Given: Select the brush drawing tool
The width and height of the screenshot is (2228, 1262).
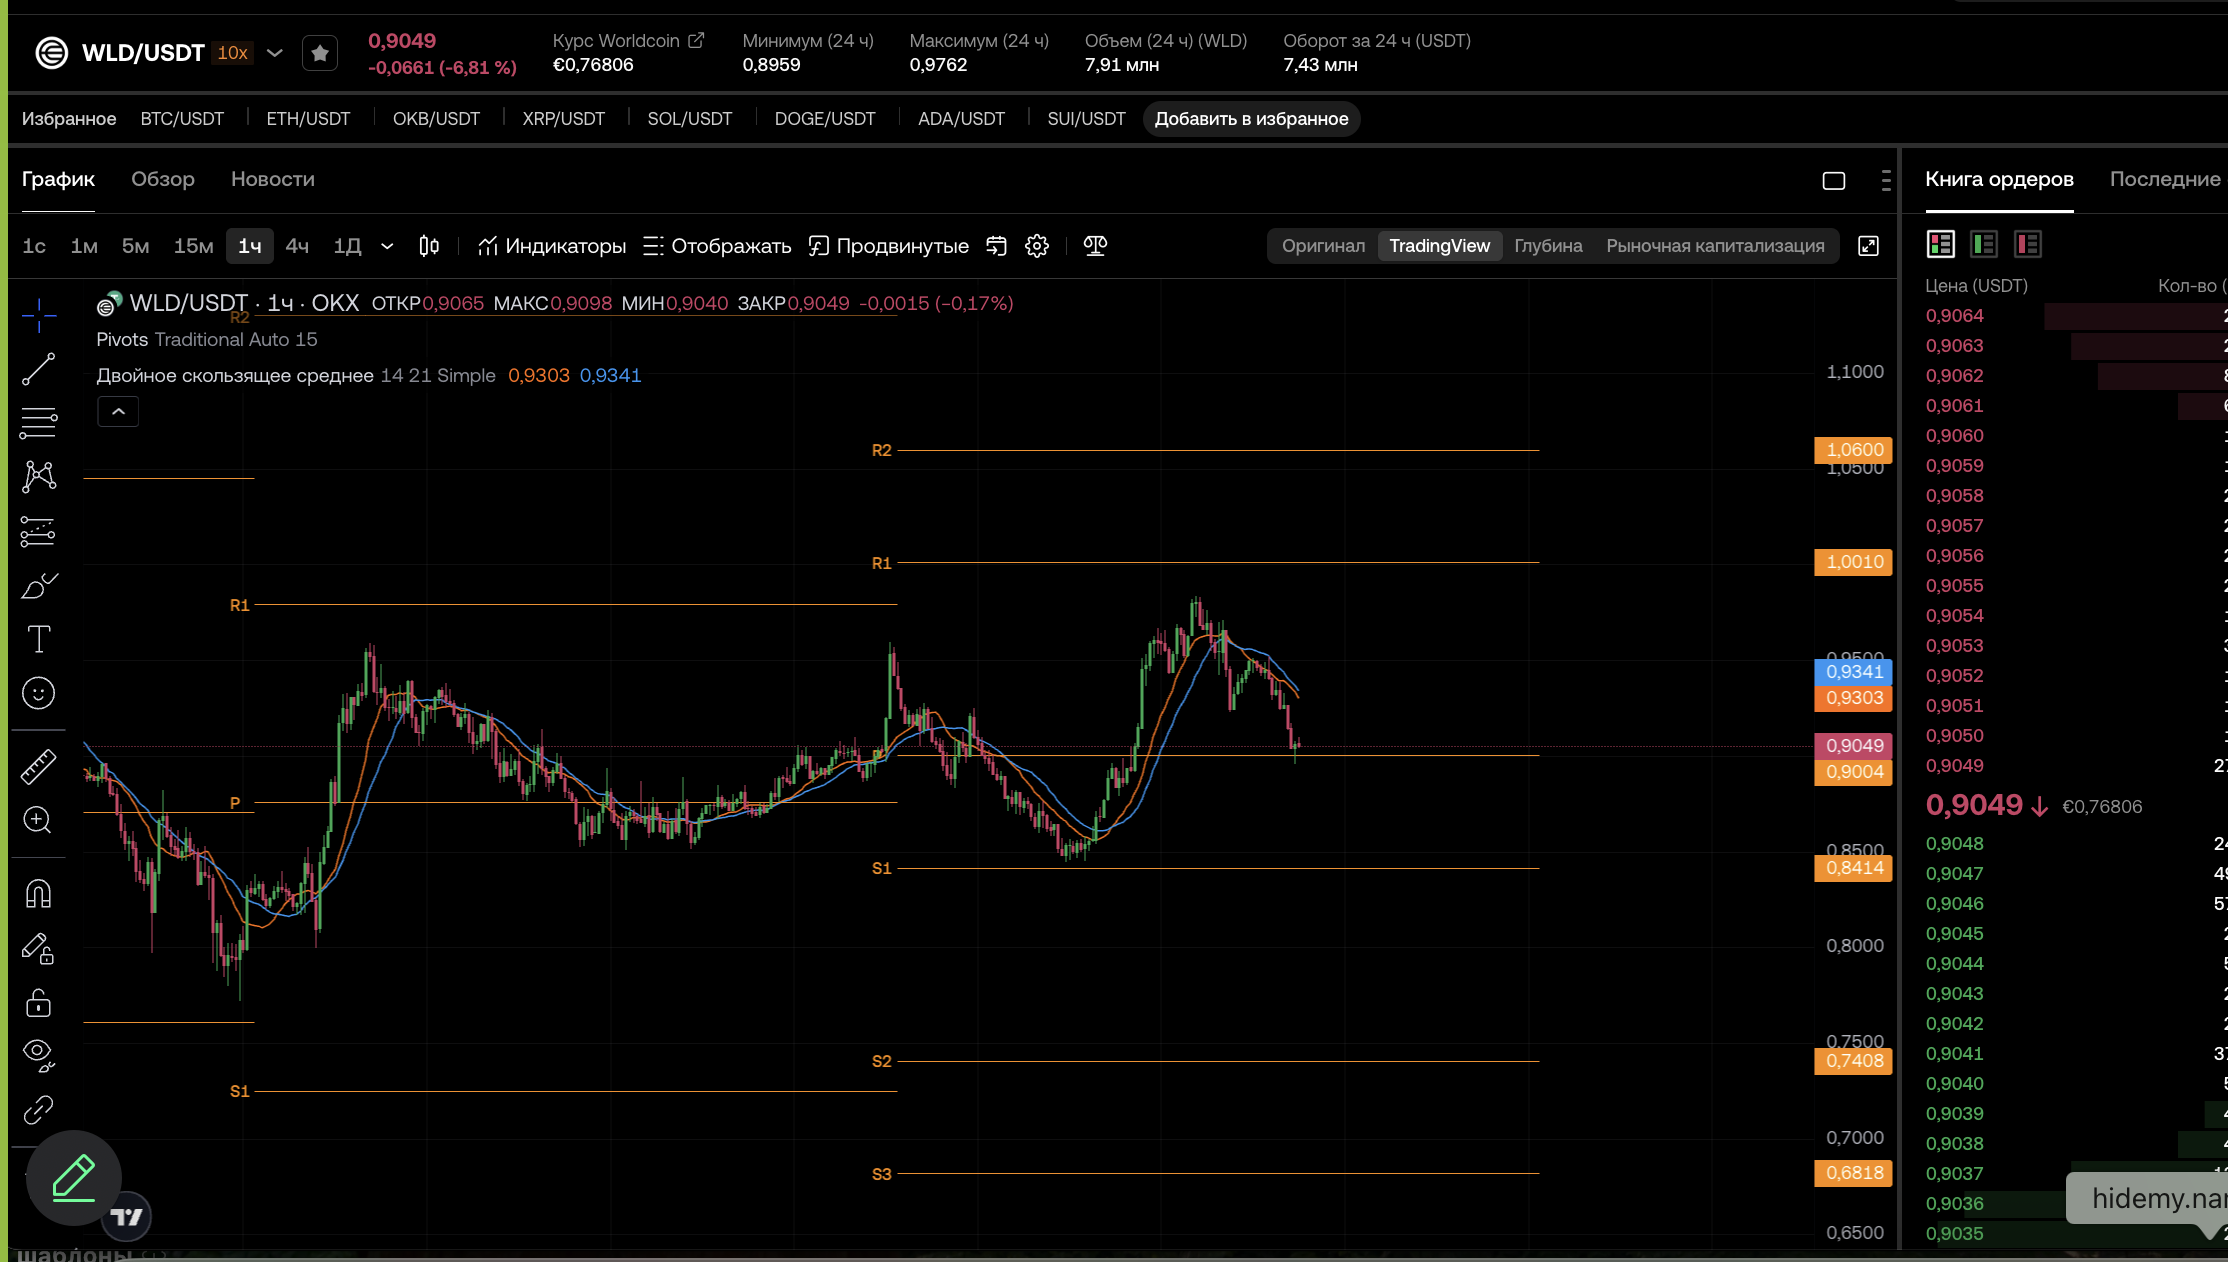Looking at the screenshot, I should click(39, 585).
